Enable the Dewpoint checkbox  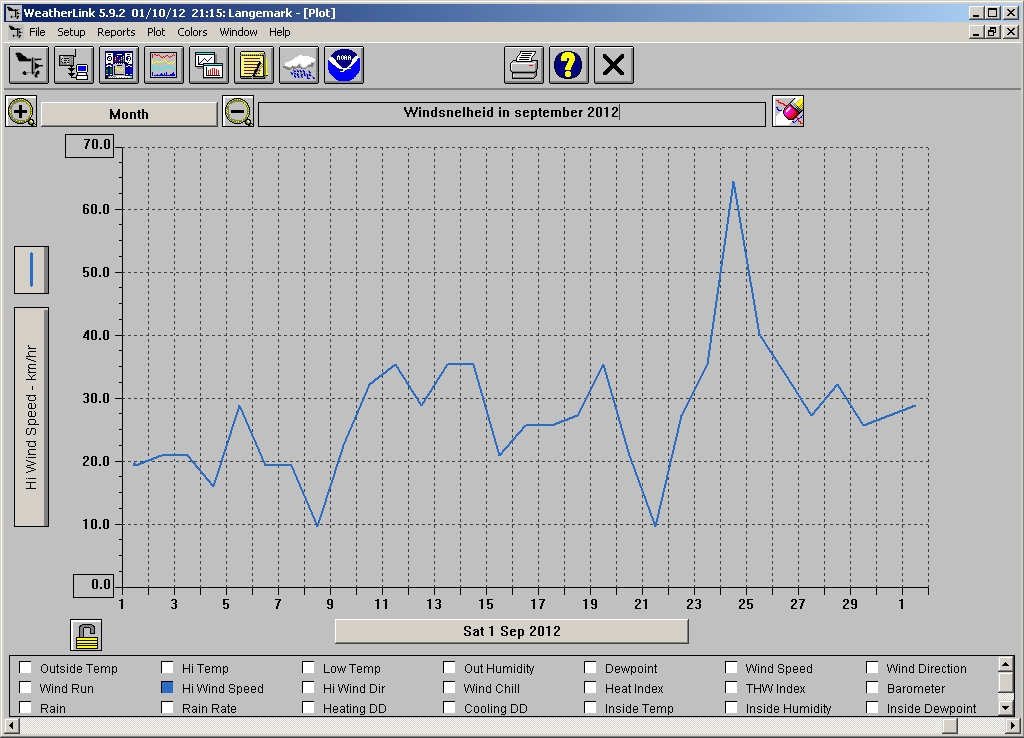[x=590, y=667]
